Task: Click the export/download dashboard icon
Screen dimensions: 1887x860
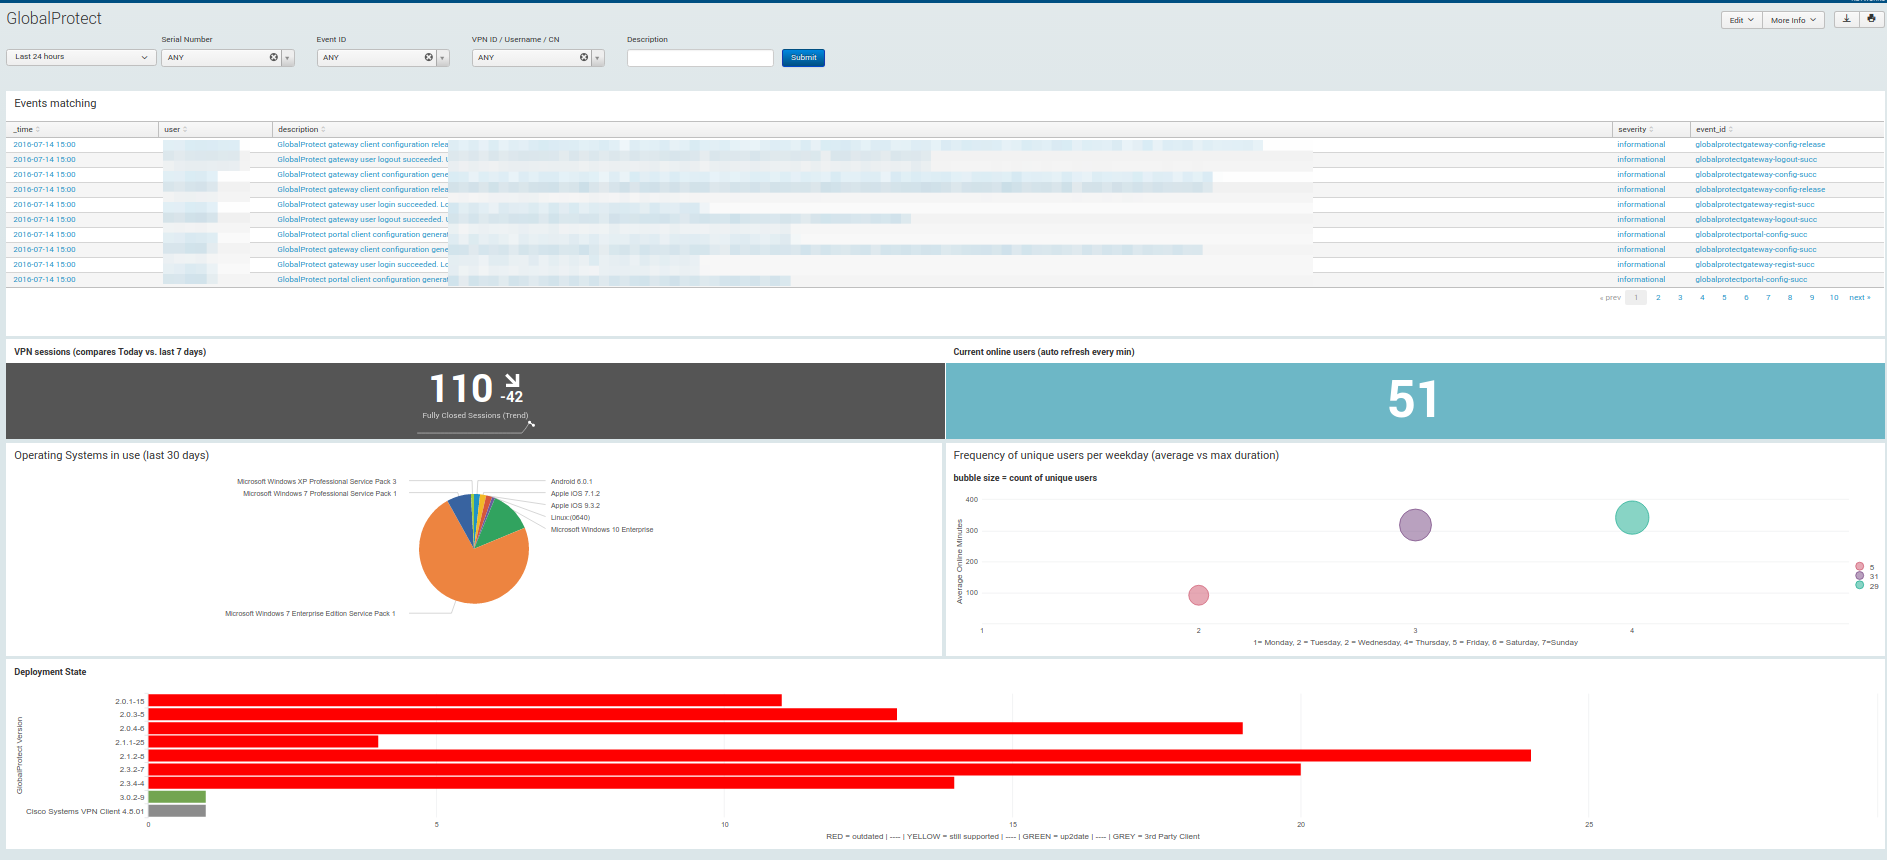Action: click(1846, 19)
